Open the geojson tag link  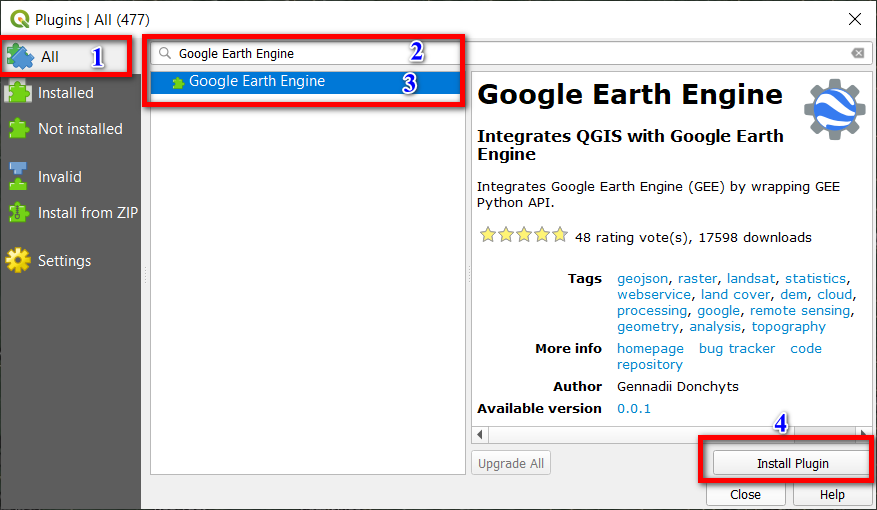click(642, 278)
